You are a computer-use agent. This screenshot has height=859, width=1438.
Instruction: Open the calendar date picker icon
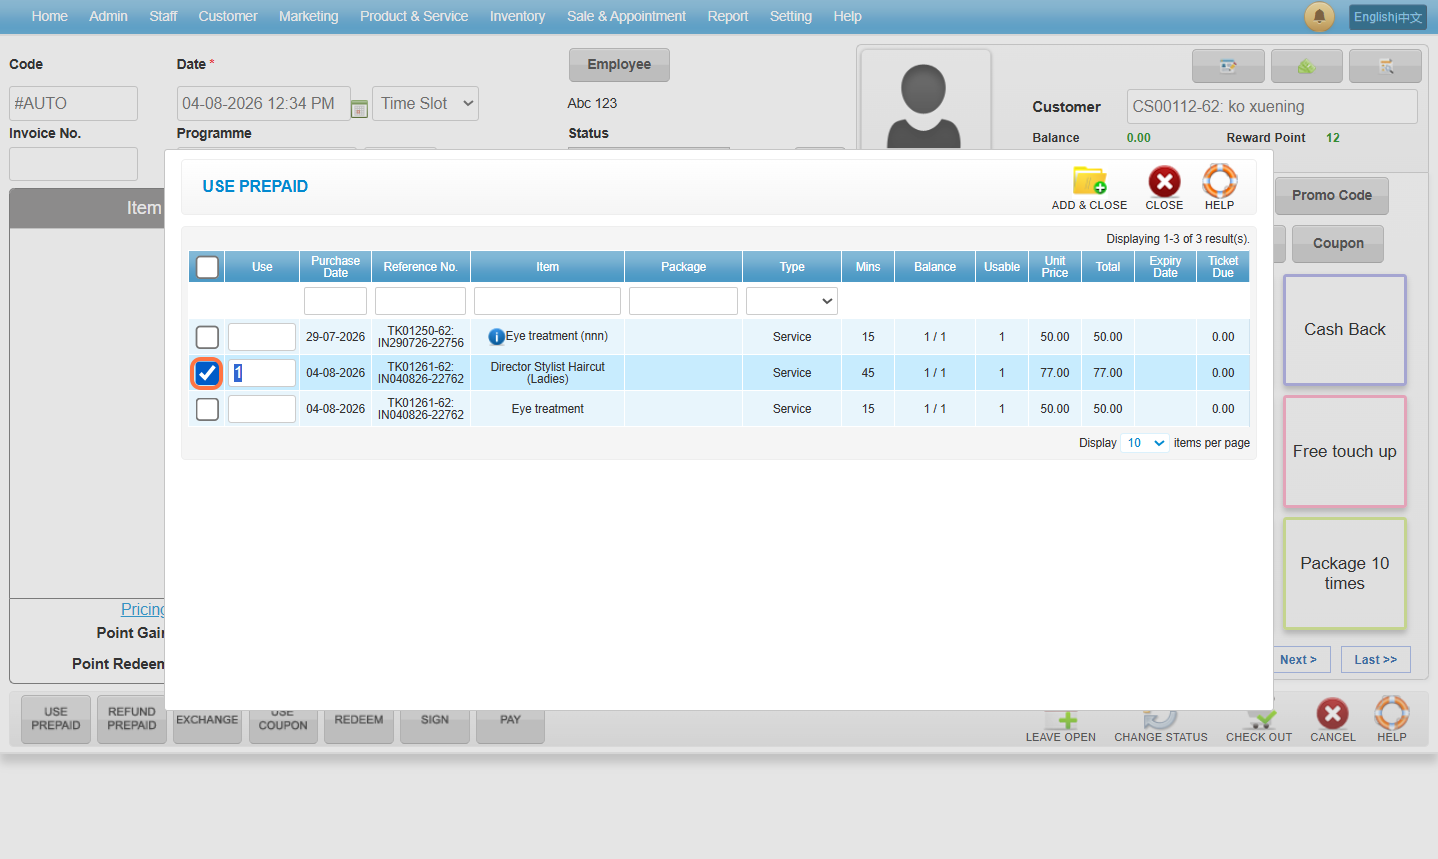click(x=359, y=107)
